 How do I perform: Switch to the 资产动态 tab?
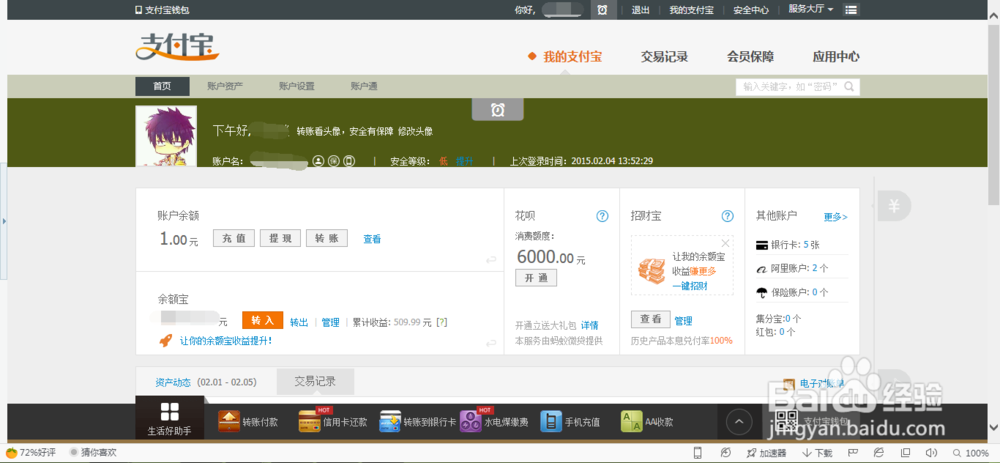coord(173,383)
